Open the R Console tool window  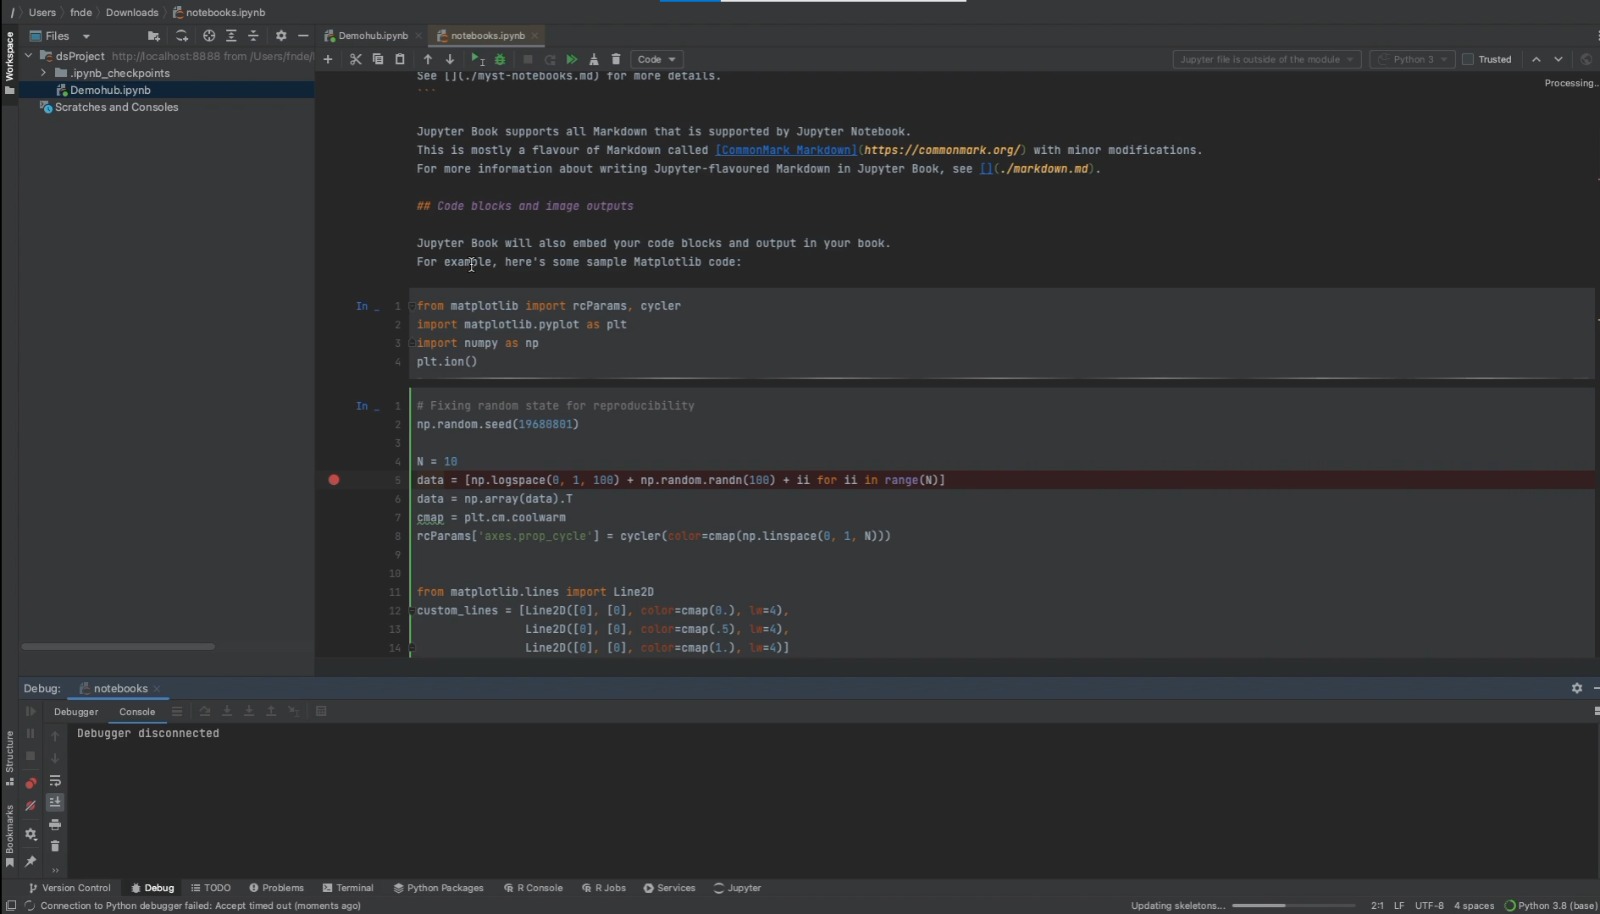tap(532, 888)
